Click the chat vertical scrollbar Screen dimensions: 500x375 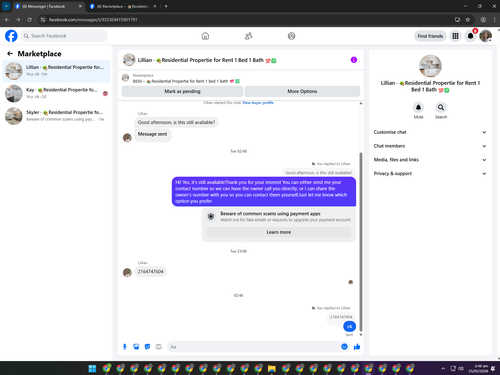(361, 242)
